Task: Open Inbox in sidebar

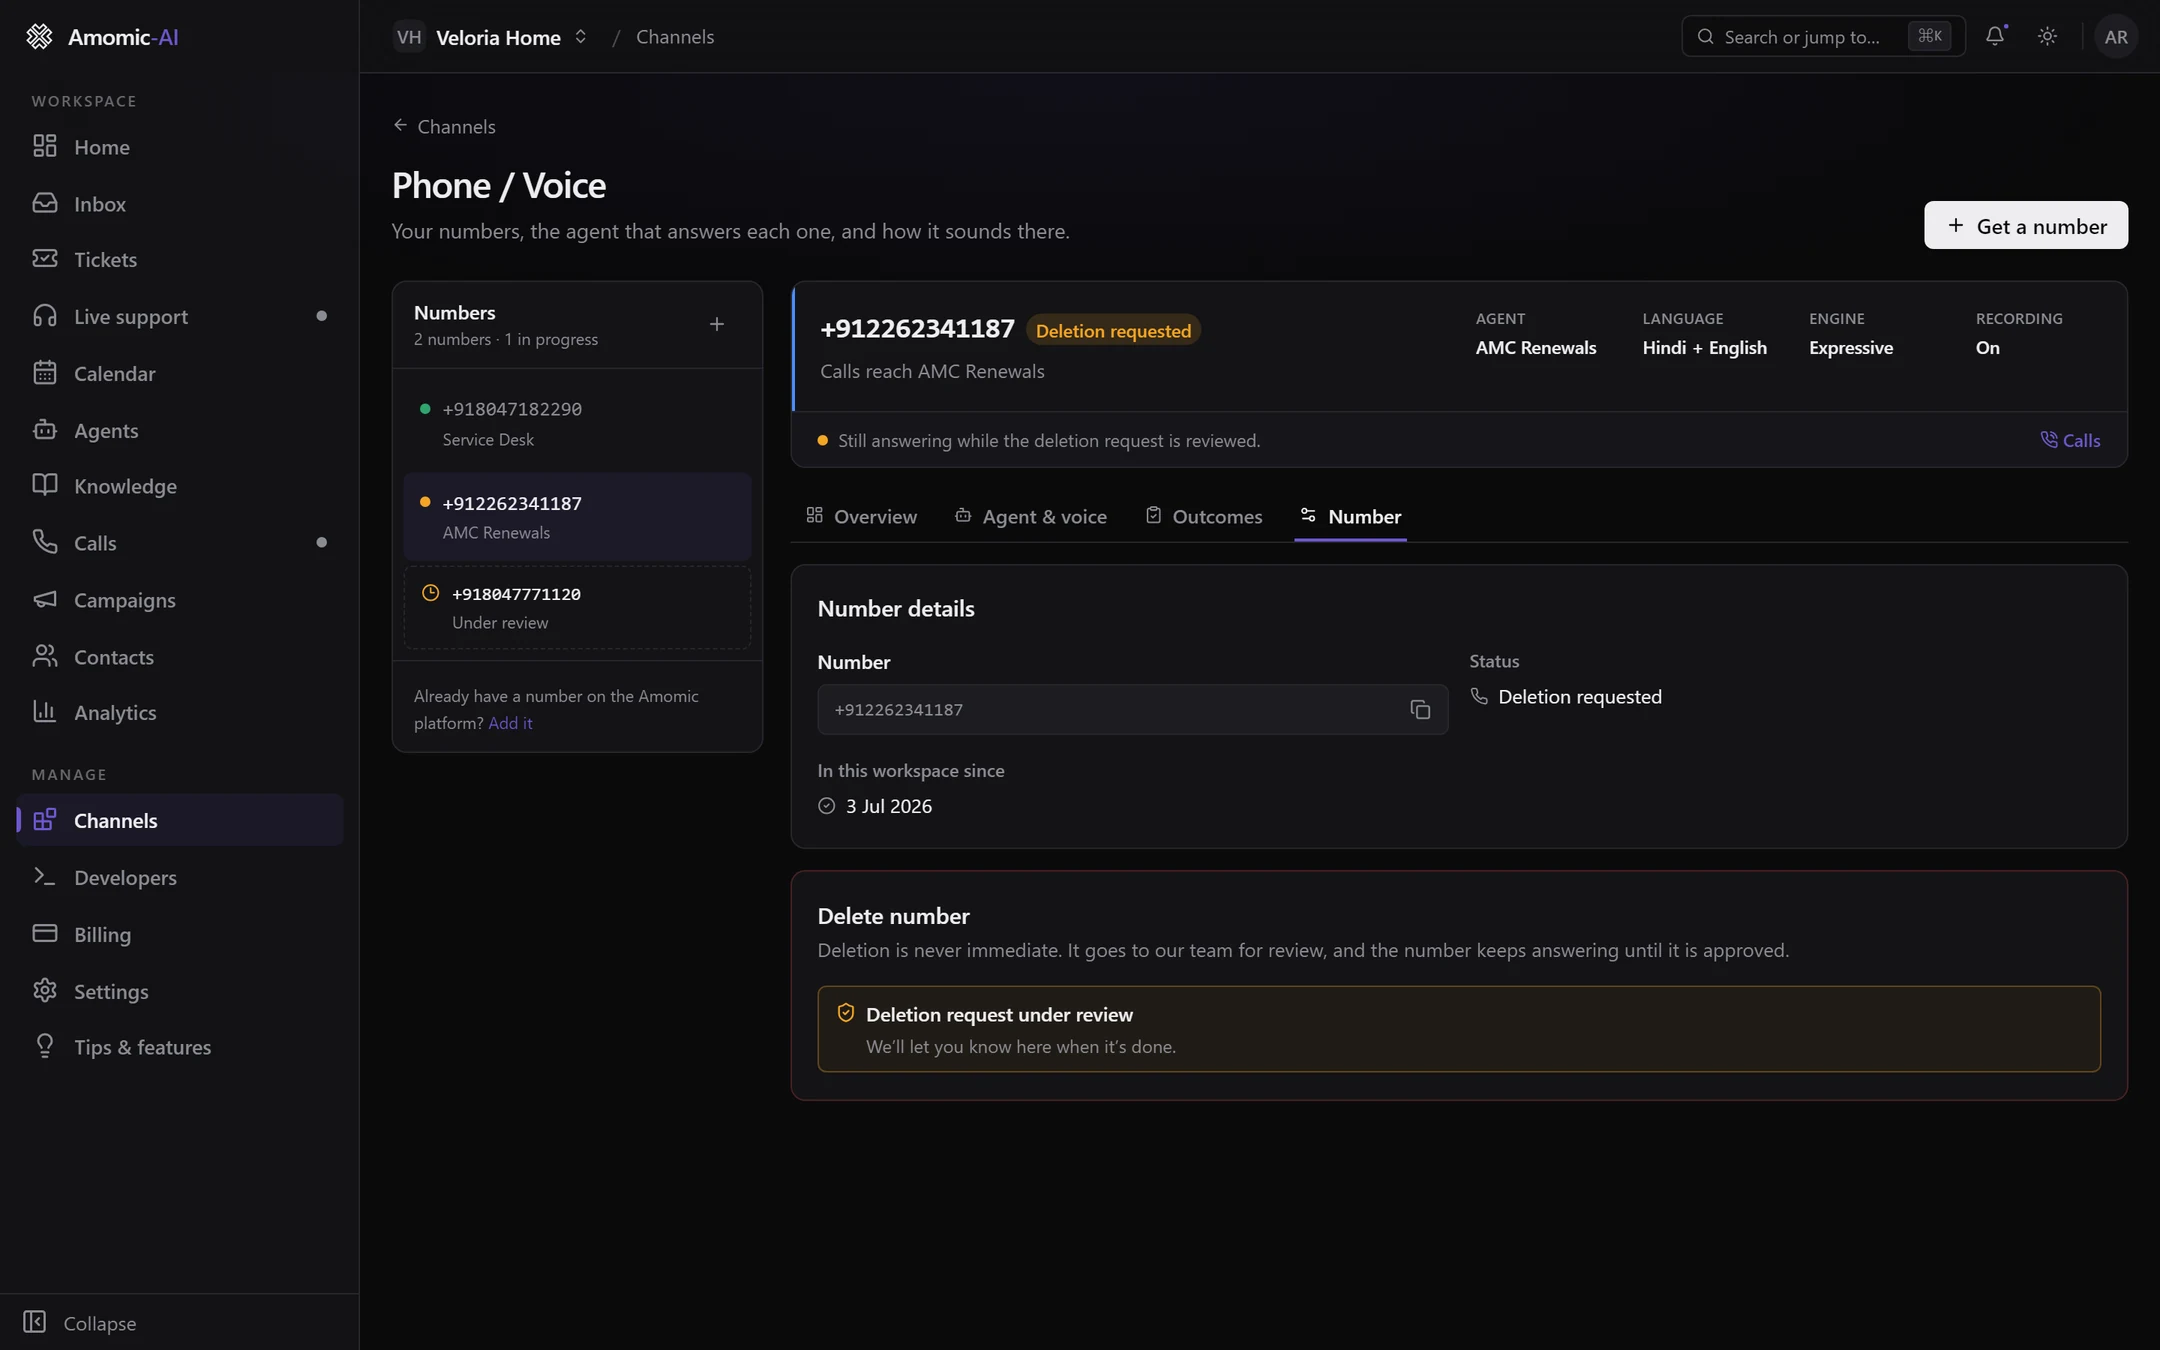Action: (x=180, y=203)
